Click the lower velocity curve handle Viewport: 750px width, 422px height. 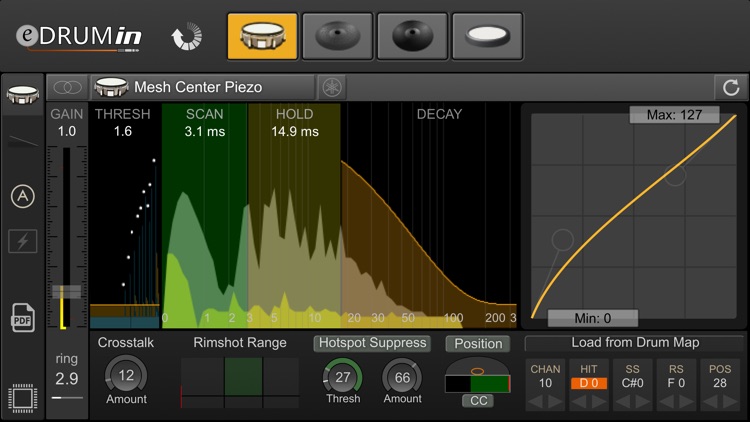point(562,240)
